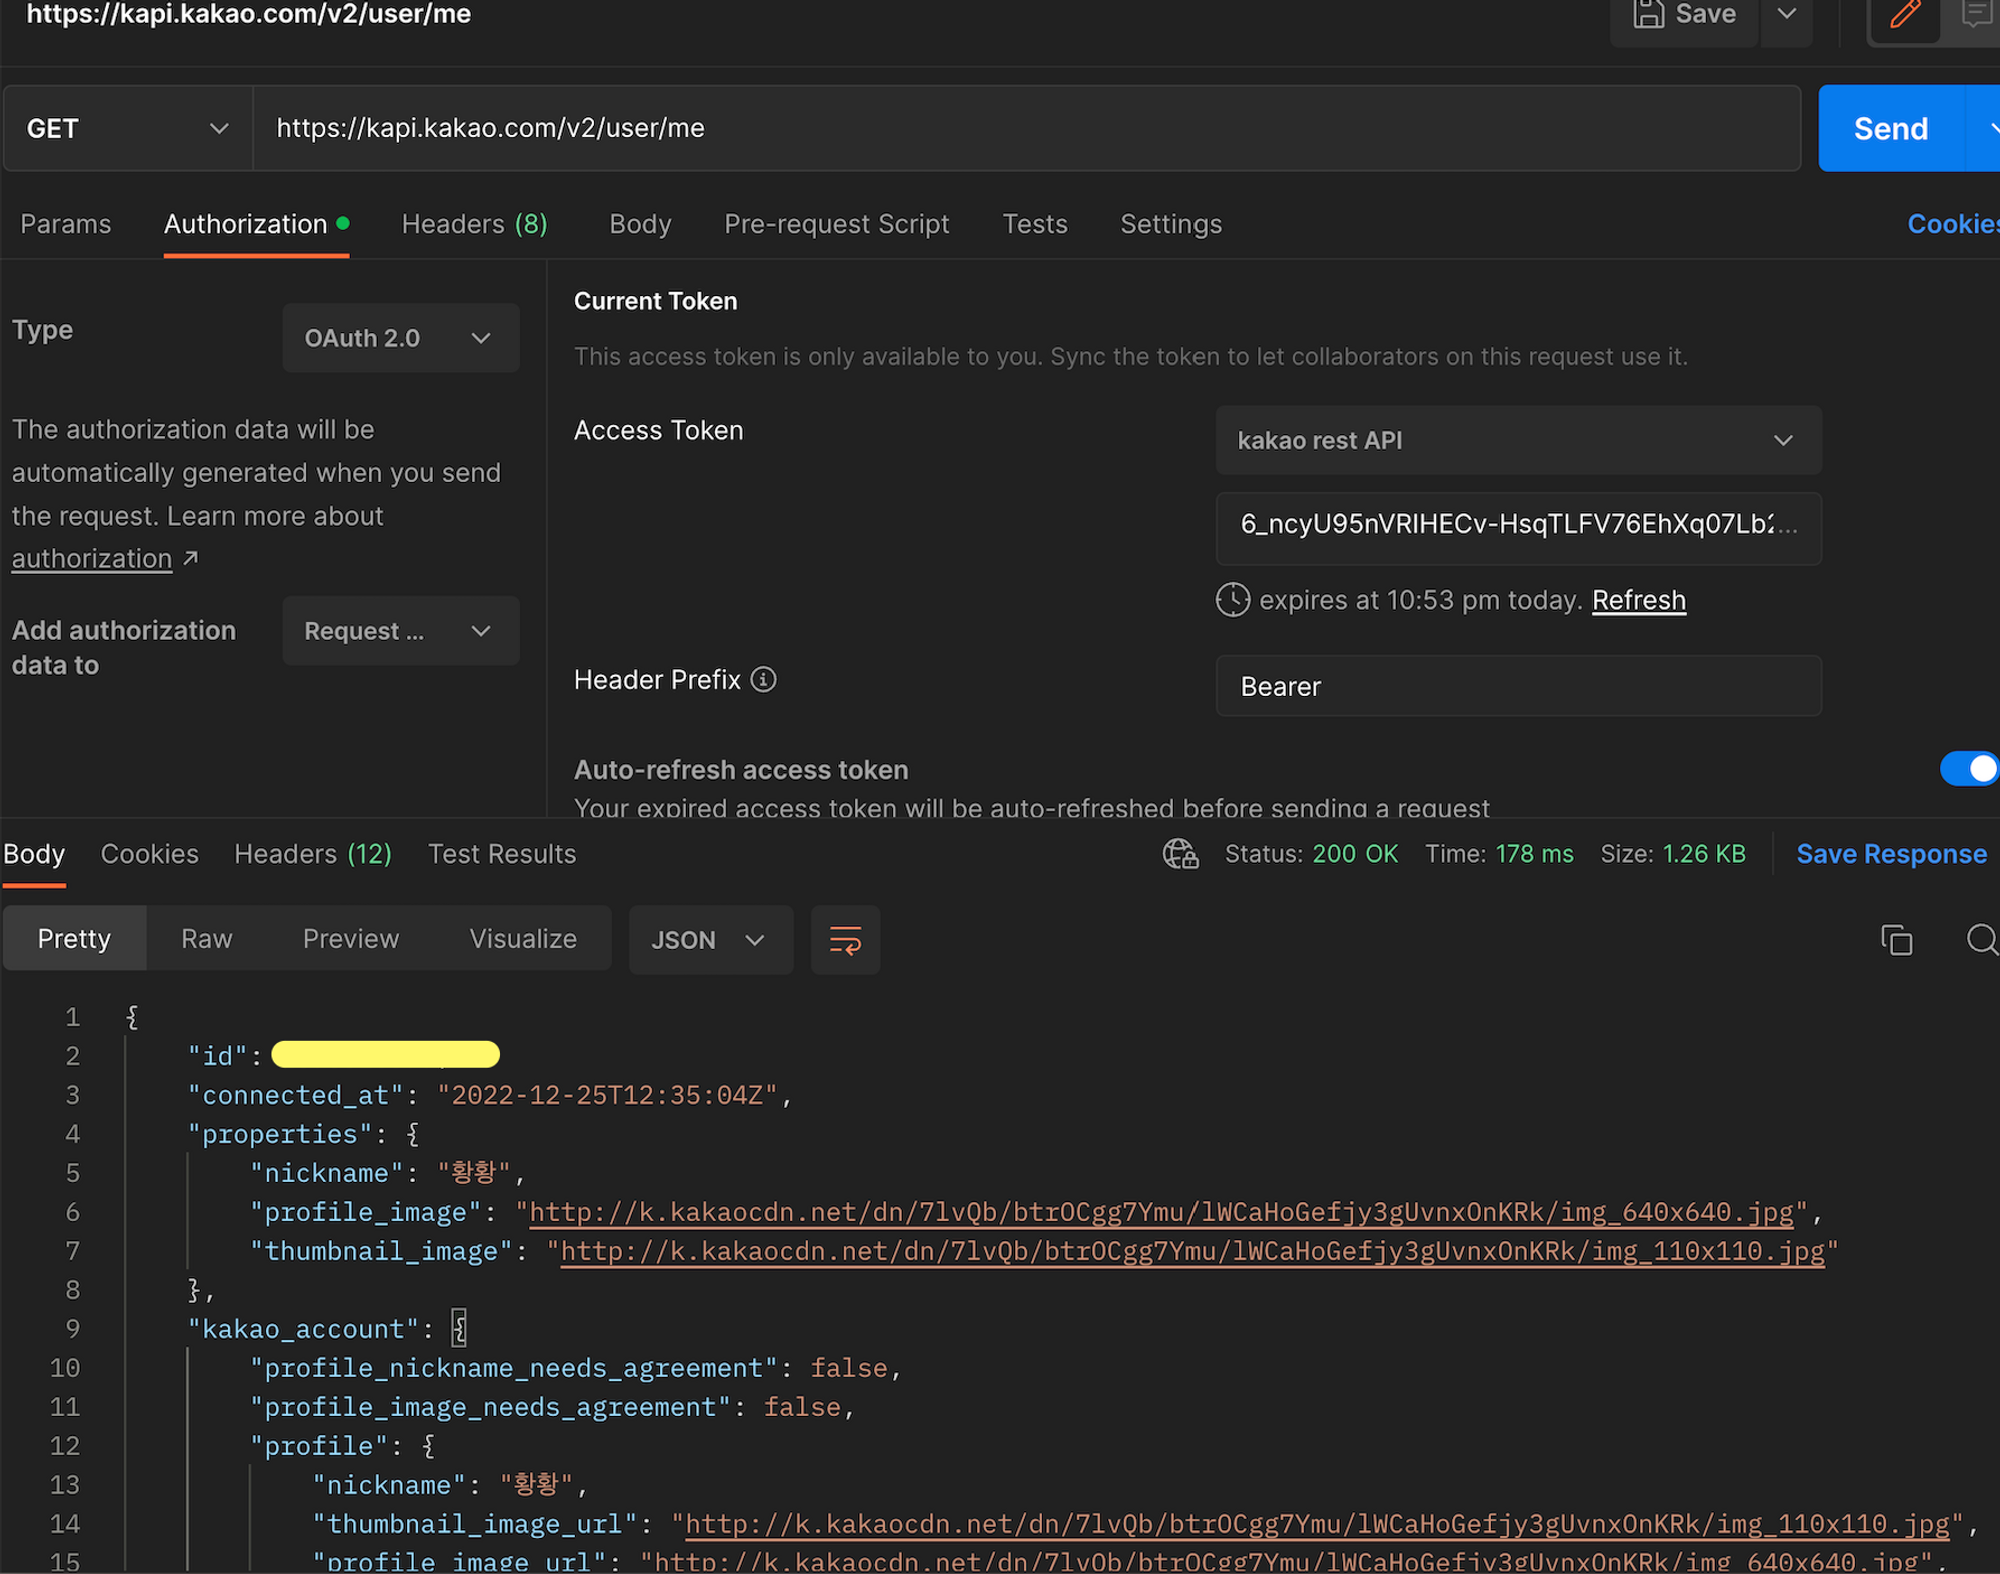Click the Refresh token link

1638,600
